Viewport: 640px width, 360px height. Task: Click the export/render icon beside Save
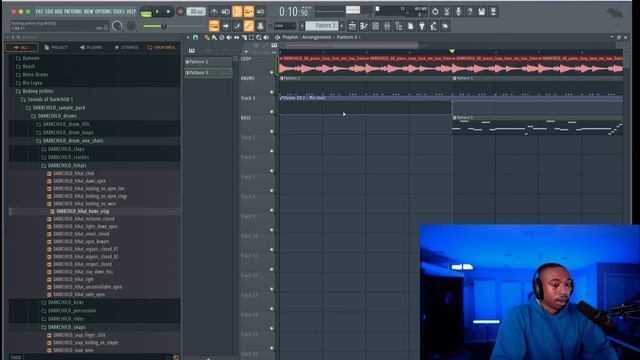click(x=493, y=12)
